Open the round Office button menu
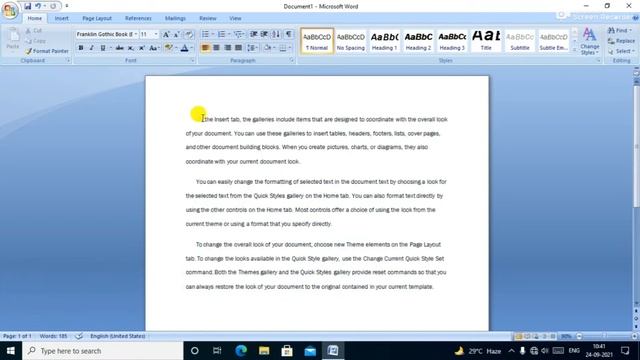This screenshot has height=360, width=640. 9,10
